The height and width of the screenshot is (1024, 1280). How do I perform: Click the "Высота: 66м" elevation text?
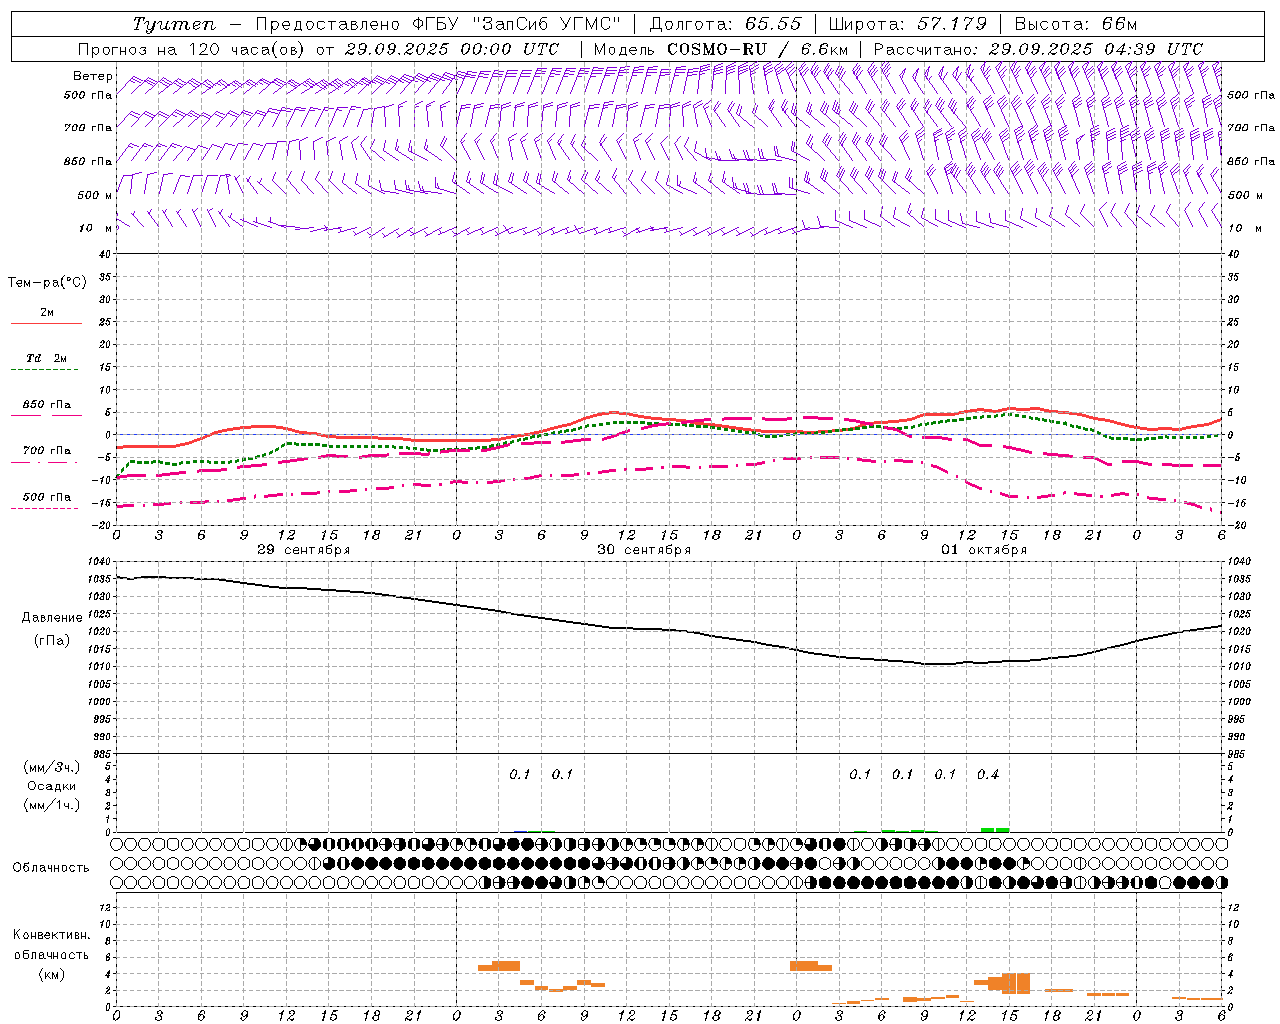point(1076,24)
